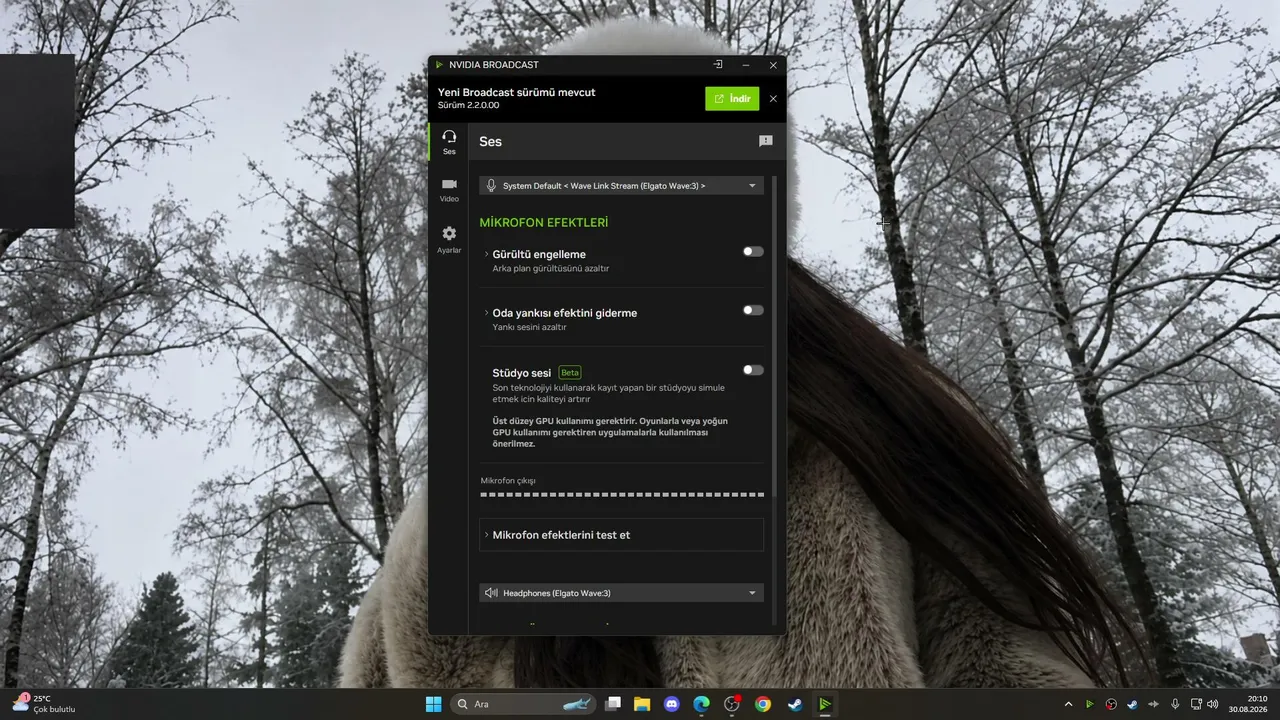Image resolution: width=1280 pixels, height=720 pixels.
Task: Switch to the Video tab
Action: pos(449,190)
